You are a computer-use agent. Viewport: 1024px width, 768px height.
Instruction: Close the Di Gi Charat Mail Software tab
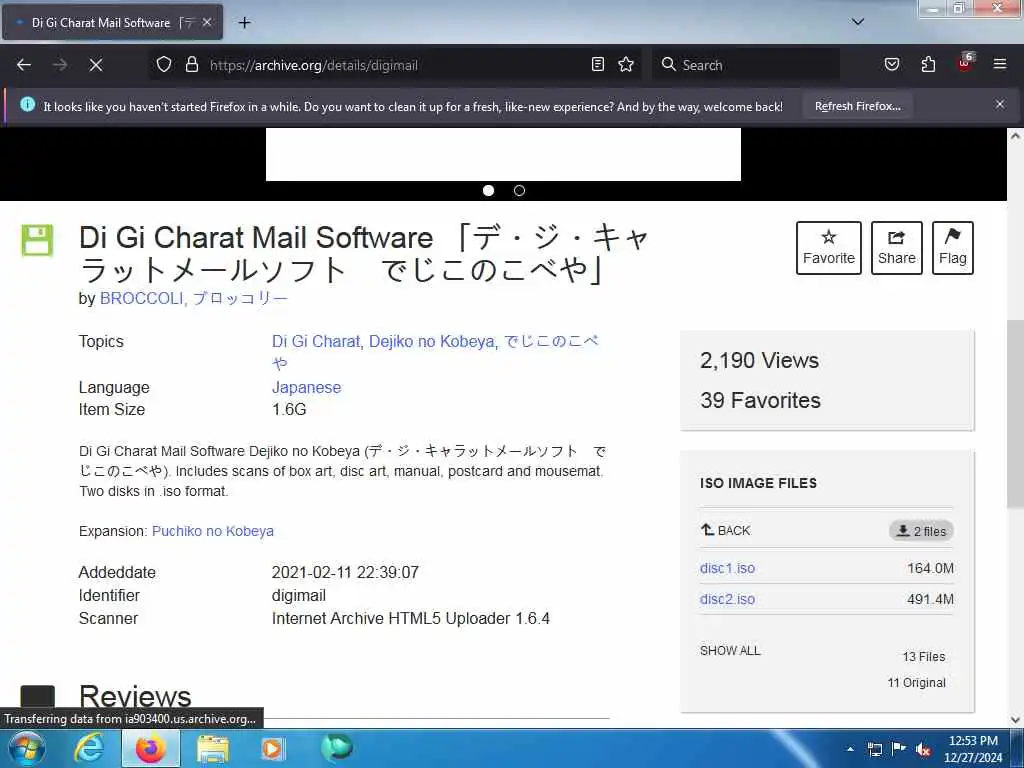click(x=206, y=22)
